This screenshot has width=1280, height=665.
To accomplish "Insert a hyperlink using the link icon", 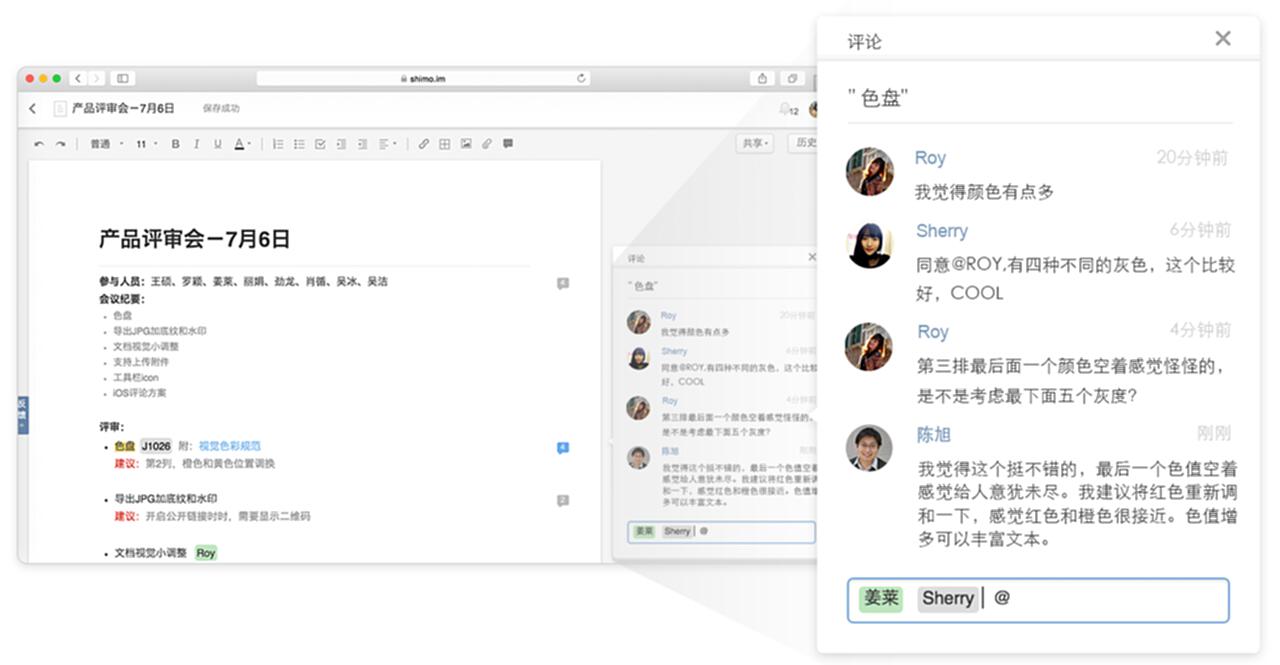I will 423,144.
